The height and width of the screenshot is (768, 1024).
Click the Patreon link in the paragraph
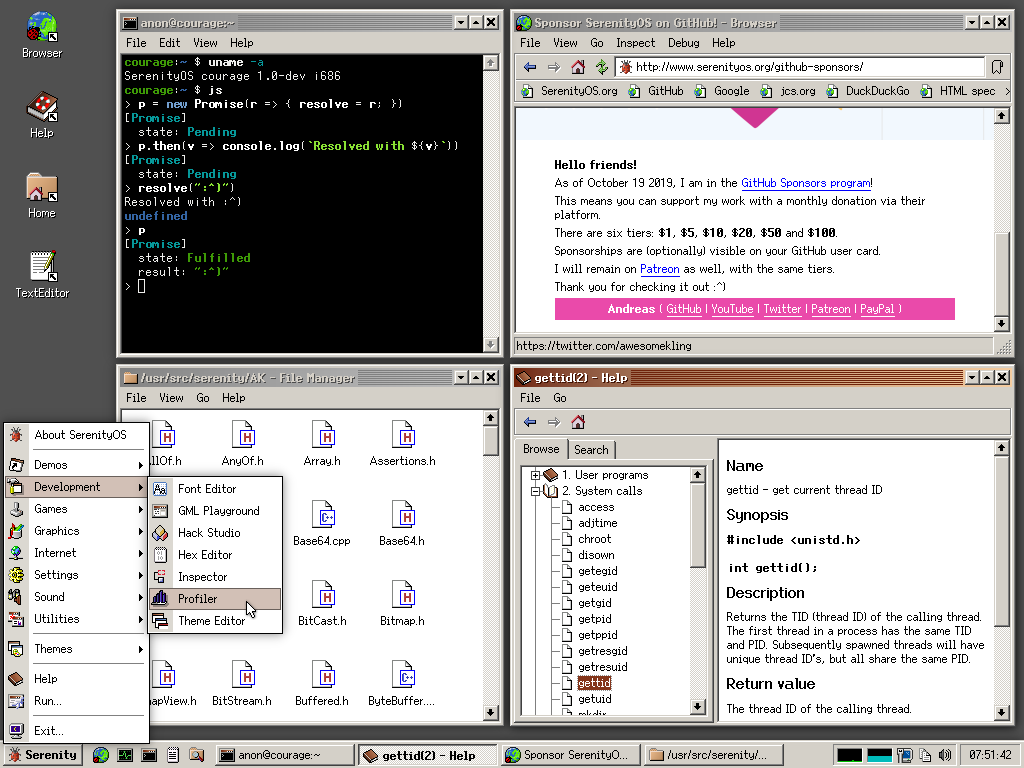(659, 269)
